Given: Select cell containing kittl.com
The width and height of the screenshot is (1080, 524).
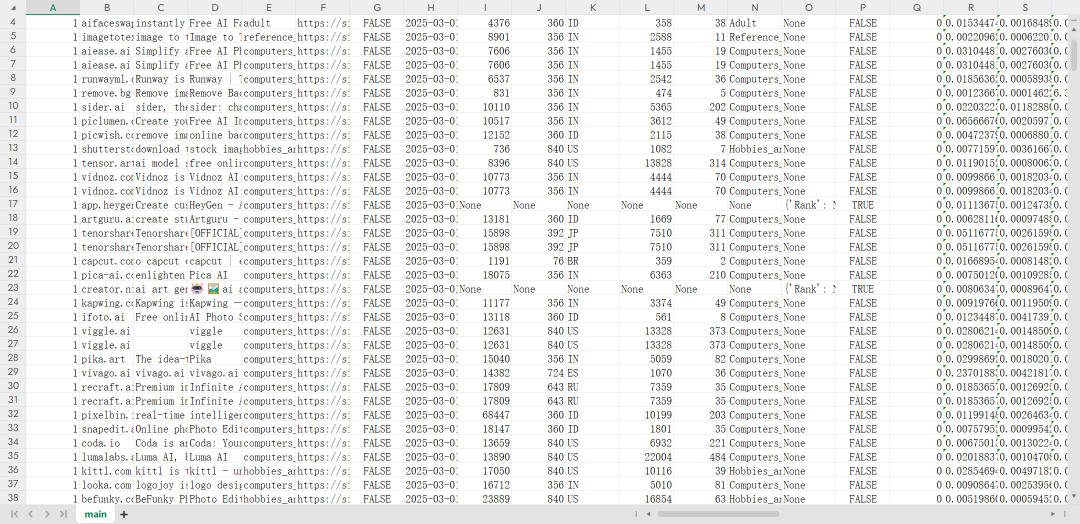Looking at the screenshot, I should 107,471.
